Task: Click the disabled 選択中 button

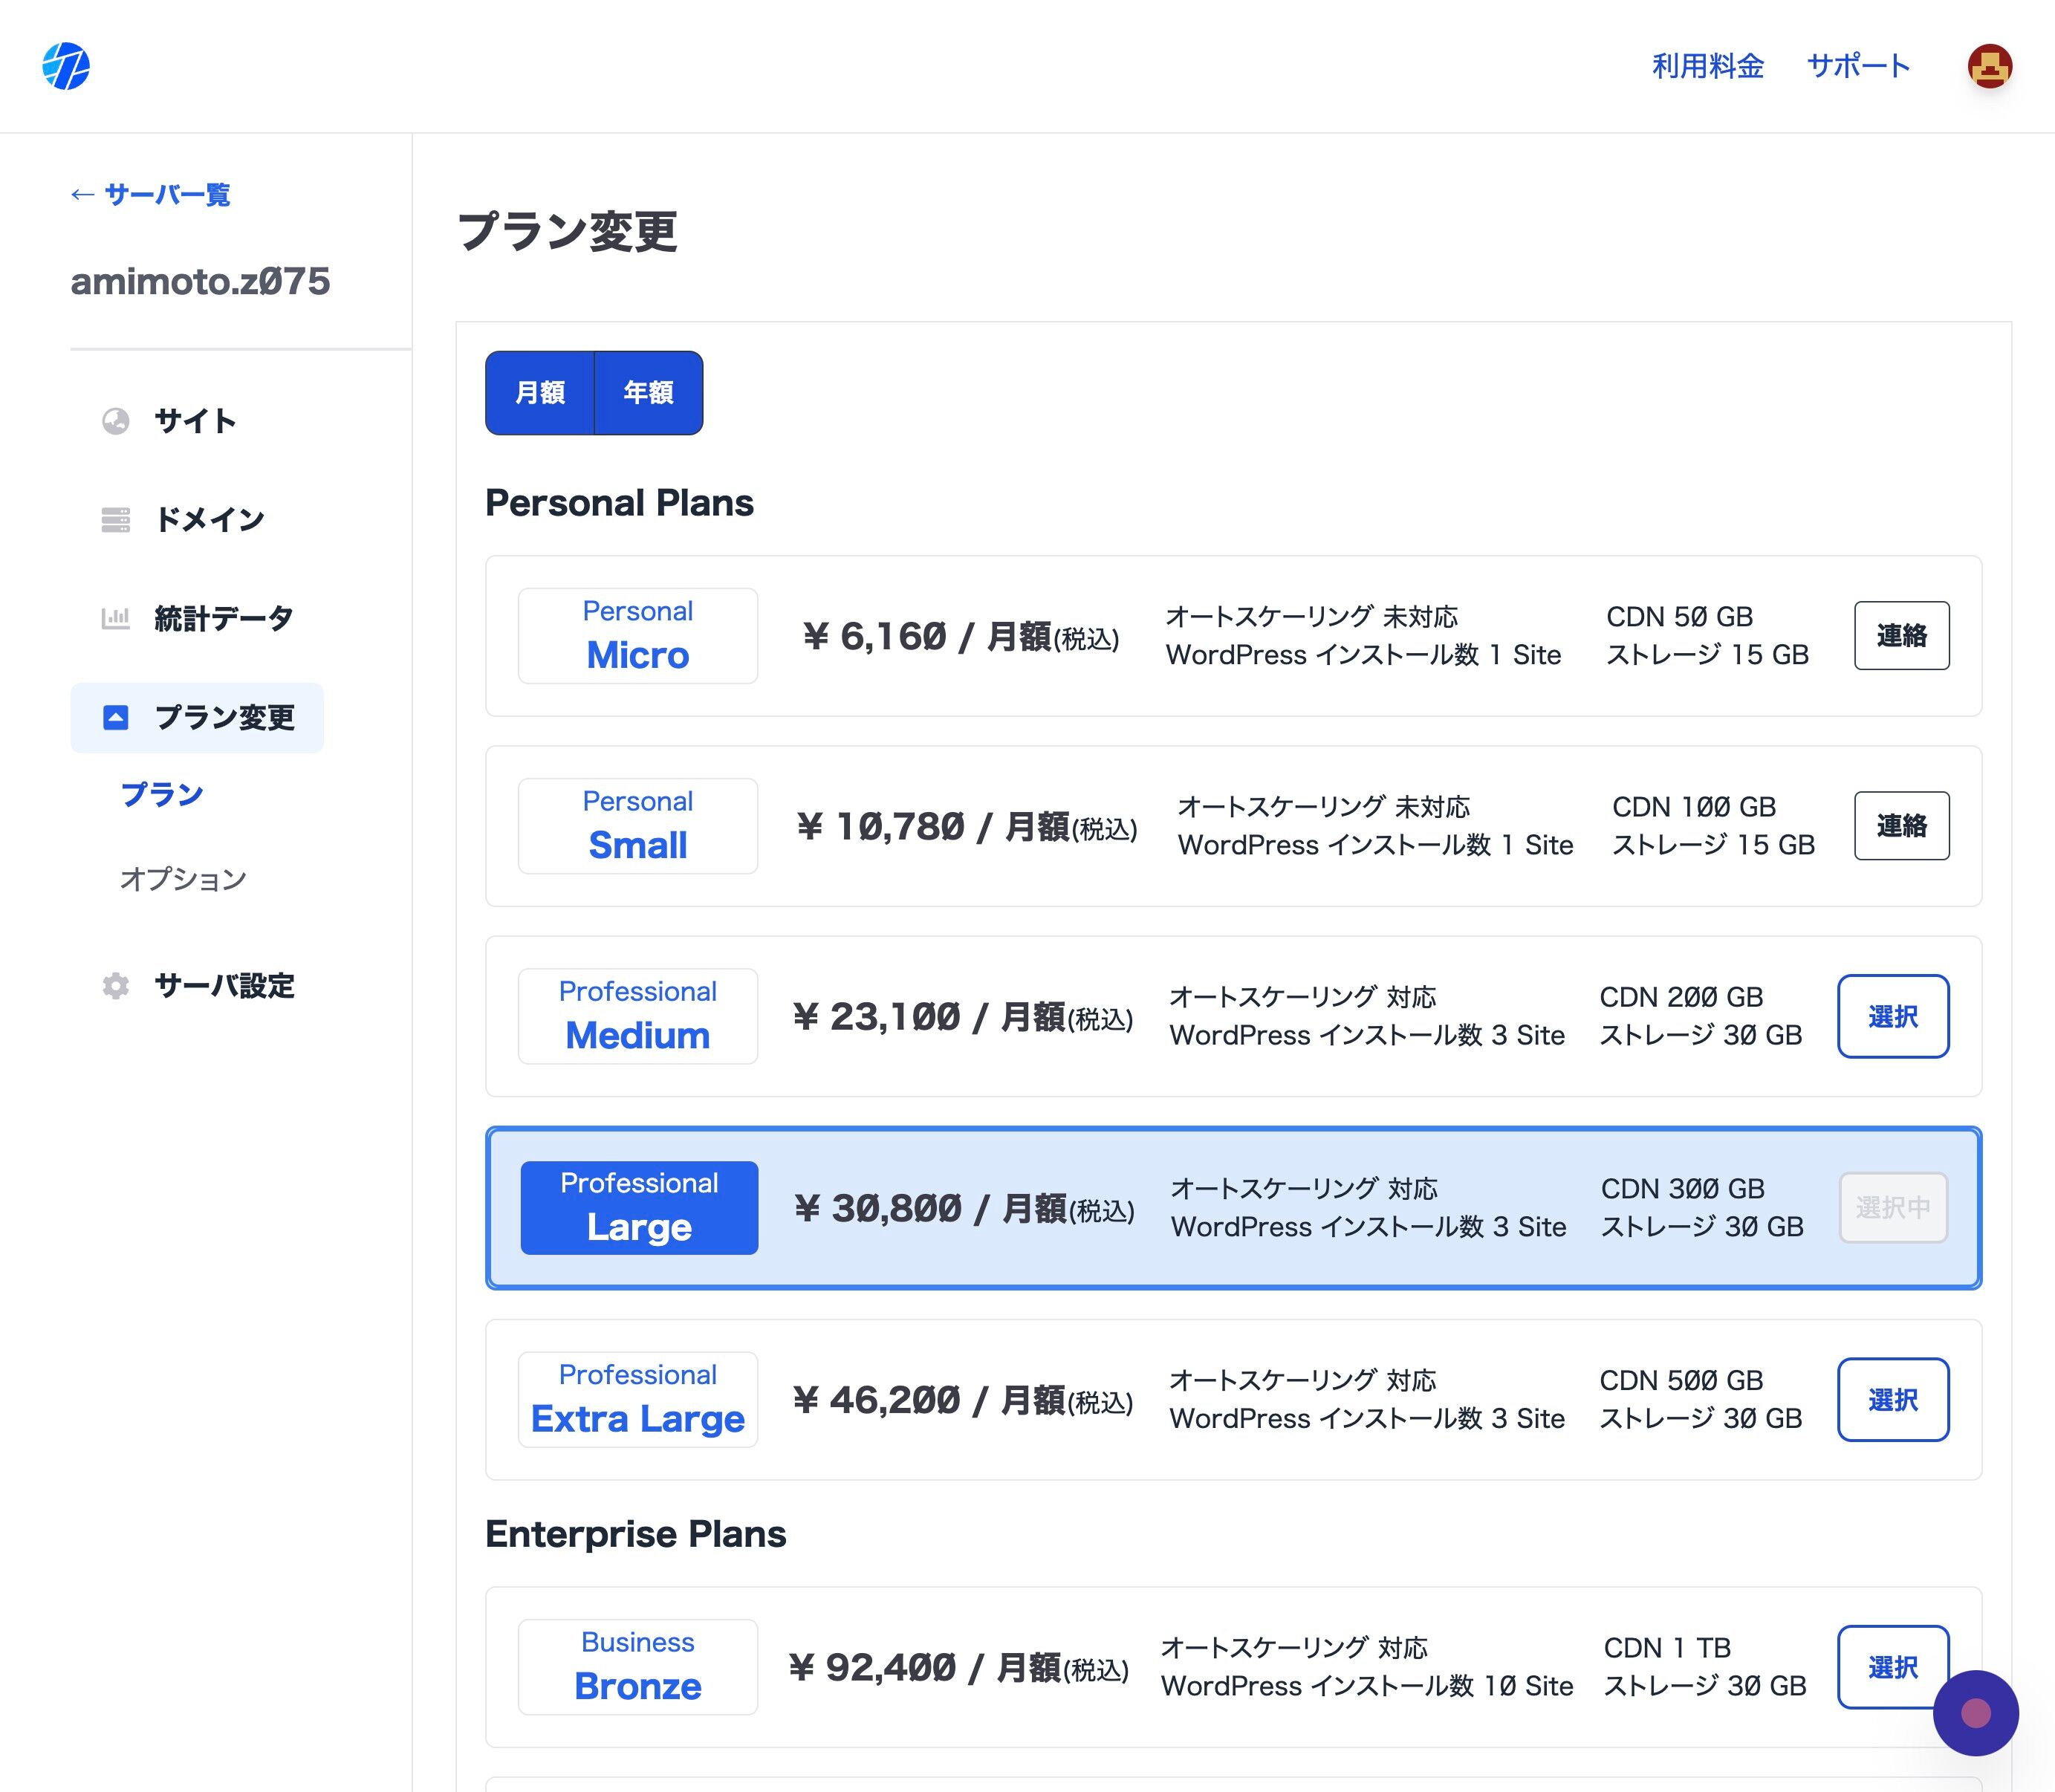Action: (1893, 1207)
